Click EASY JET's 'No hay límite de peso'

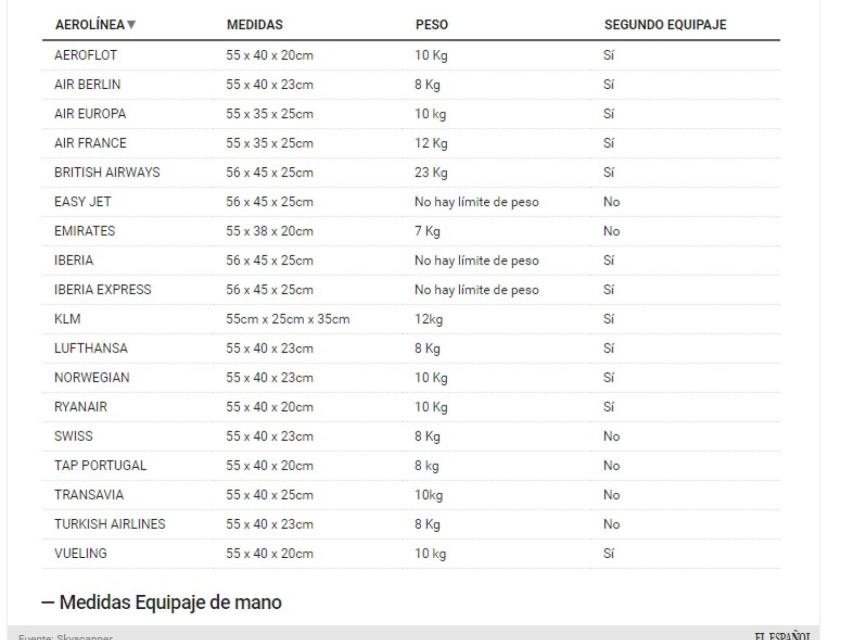(476, 201)
